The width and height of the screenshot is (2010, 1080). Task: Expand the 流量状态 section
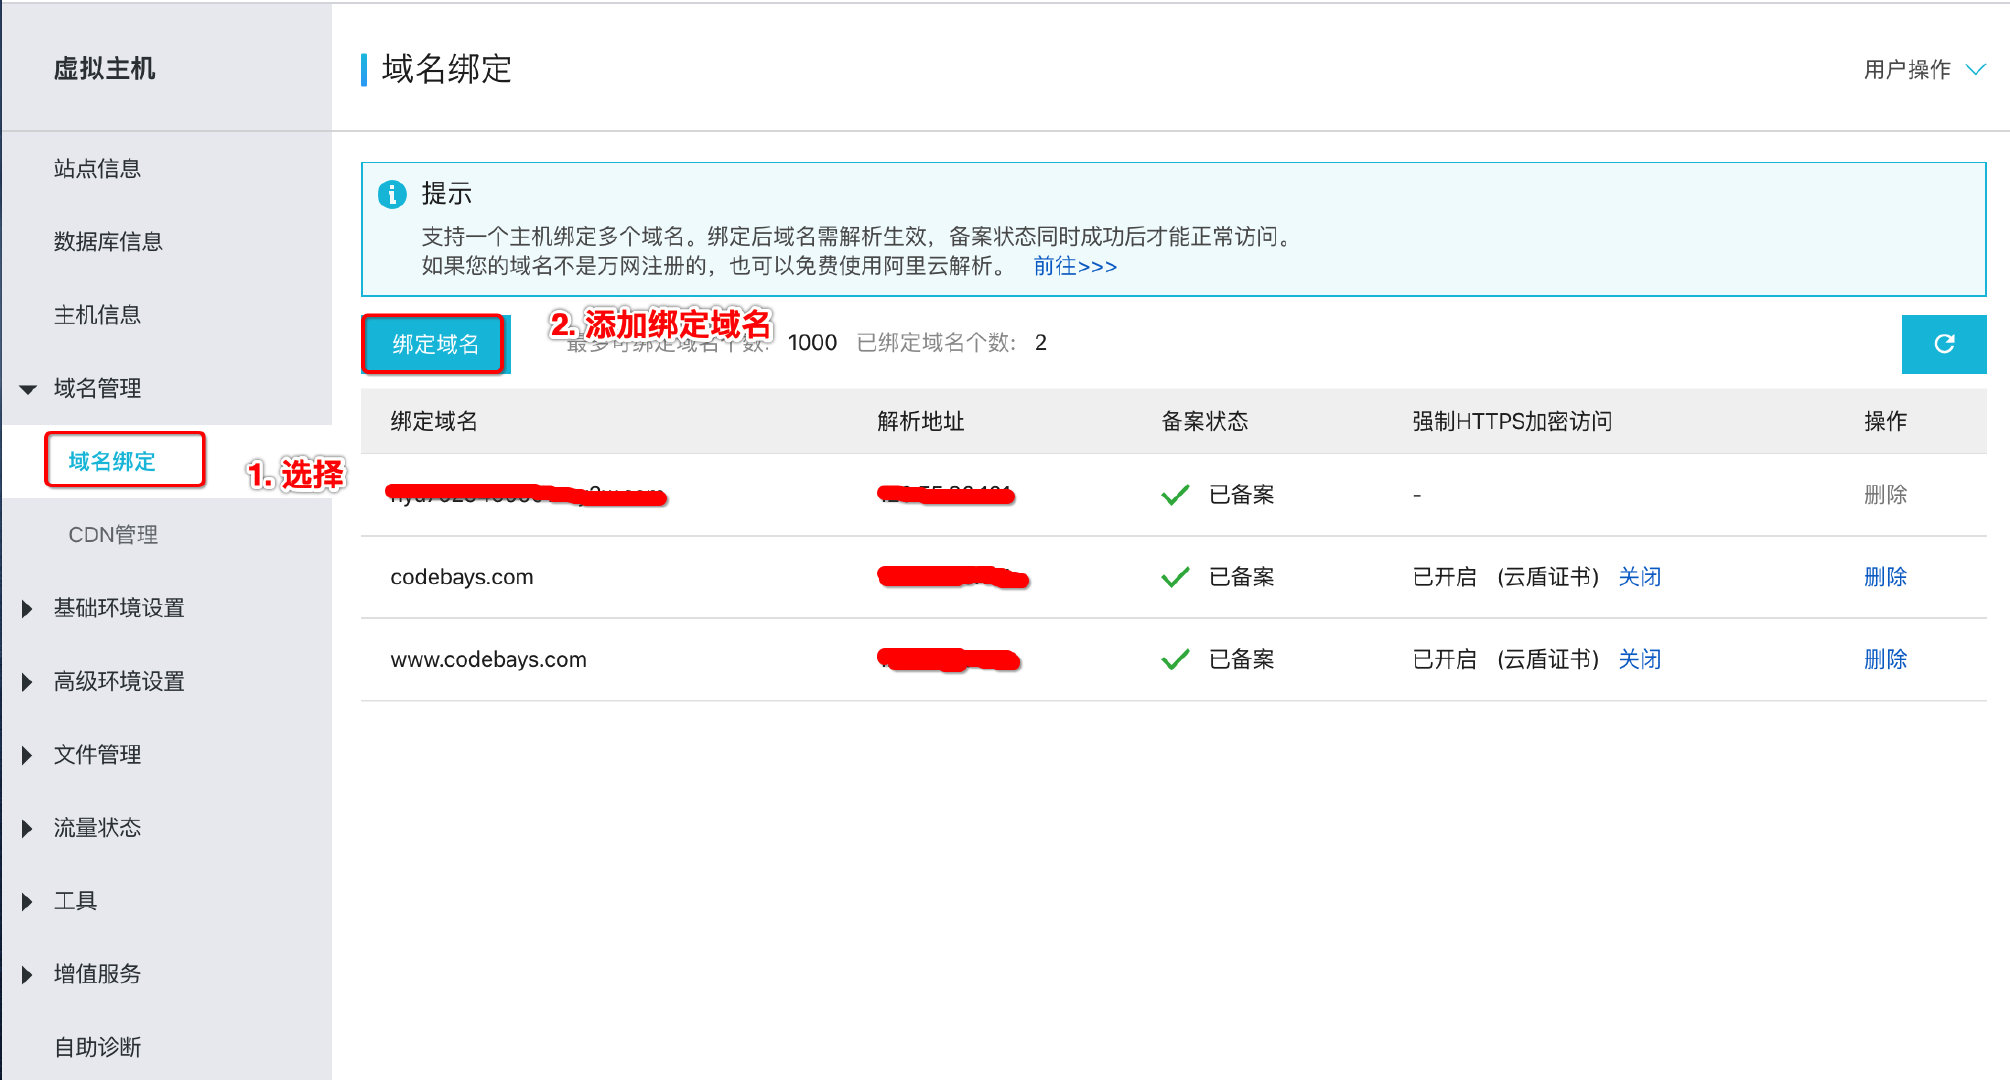(96, 828)
